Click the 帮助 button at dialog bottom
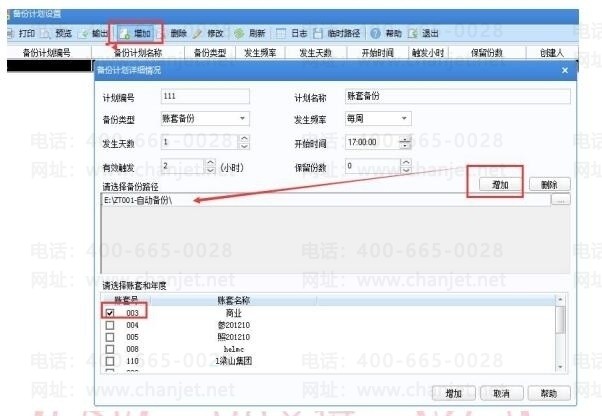This screenshot has width=602, height=416. pos(549,393)
